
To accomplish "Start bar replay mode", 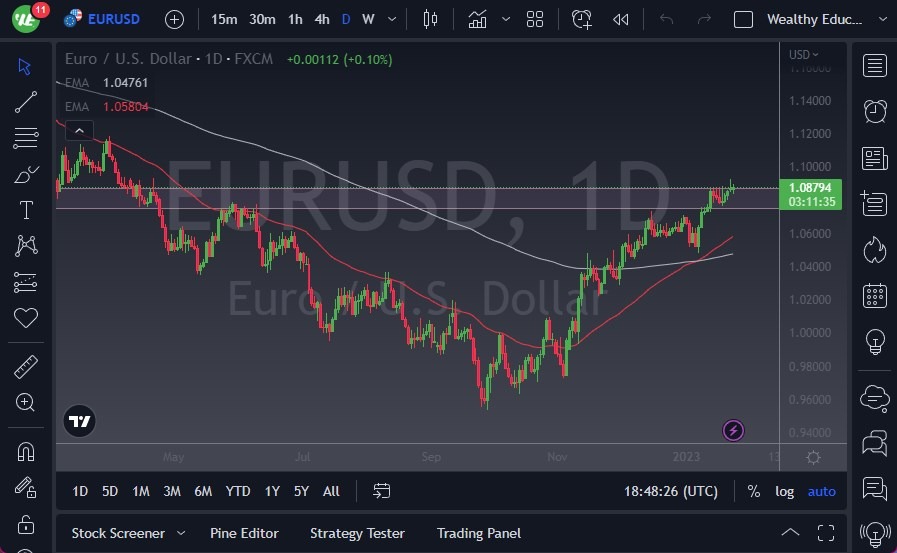I will [621, 19].
